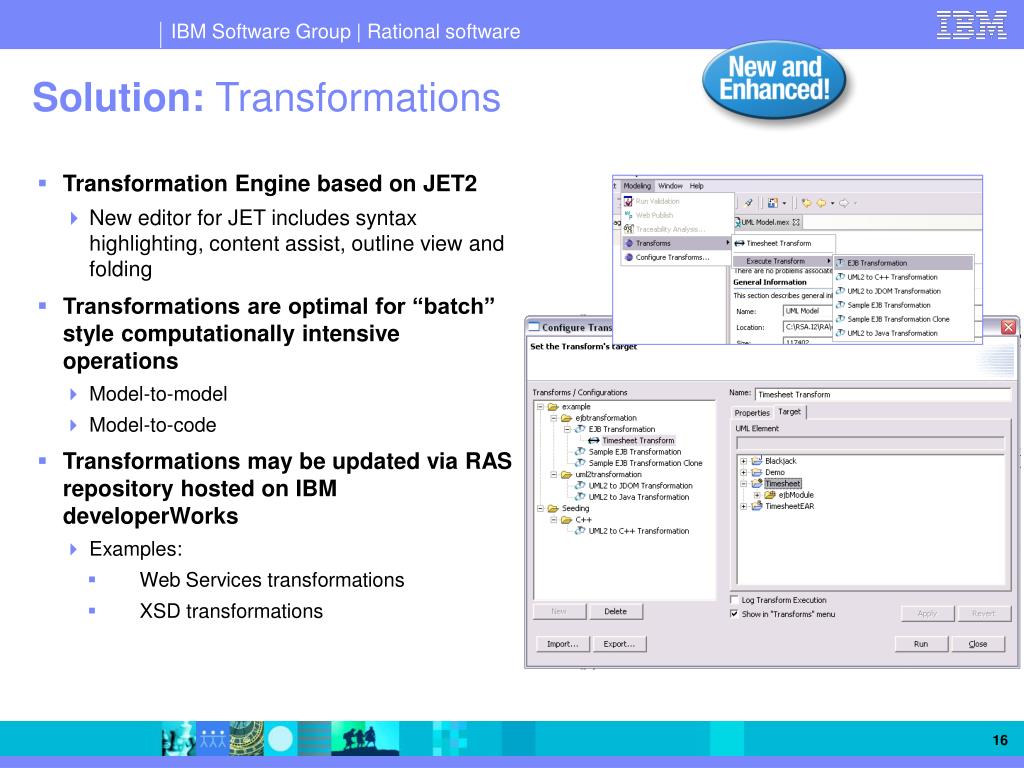Viewport: 1024px width, 768px height.
Task: Click the double-arrow icon beside Timesheet Transform submenu
Action: (739, 243)
